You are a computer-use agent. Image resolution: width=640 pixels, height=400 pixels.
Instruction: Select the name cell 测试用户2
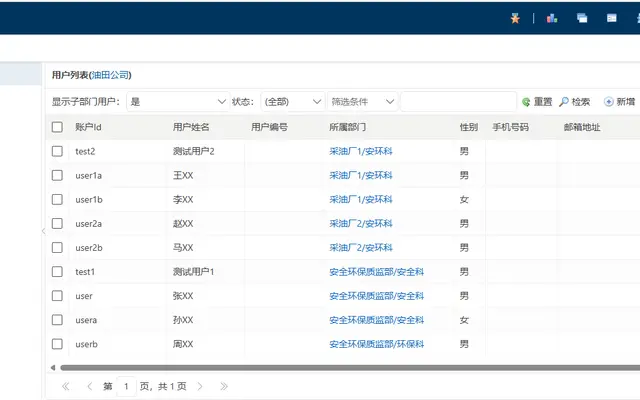193,151
